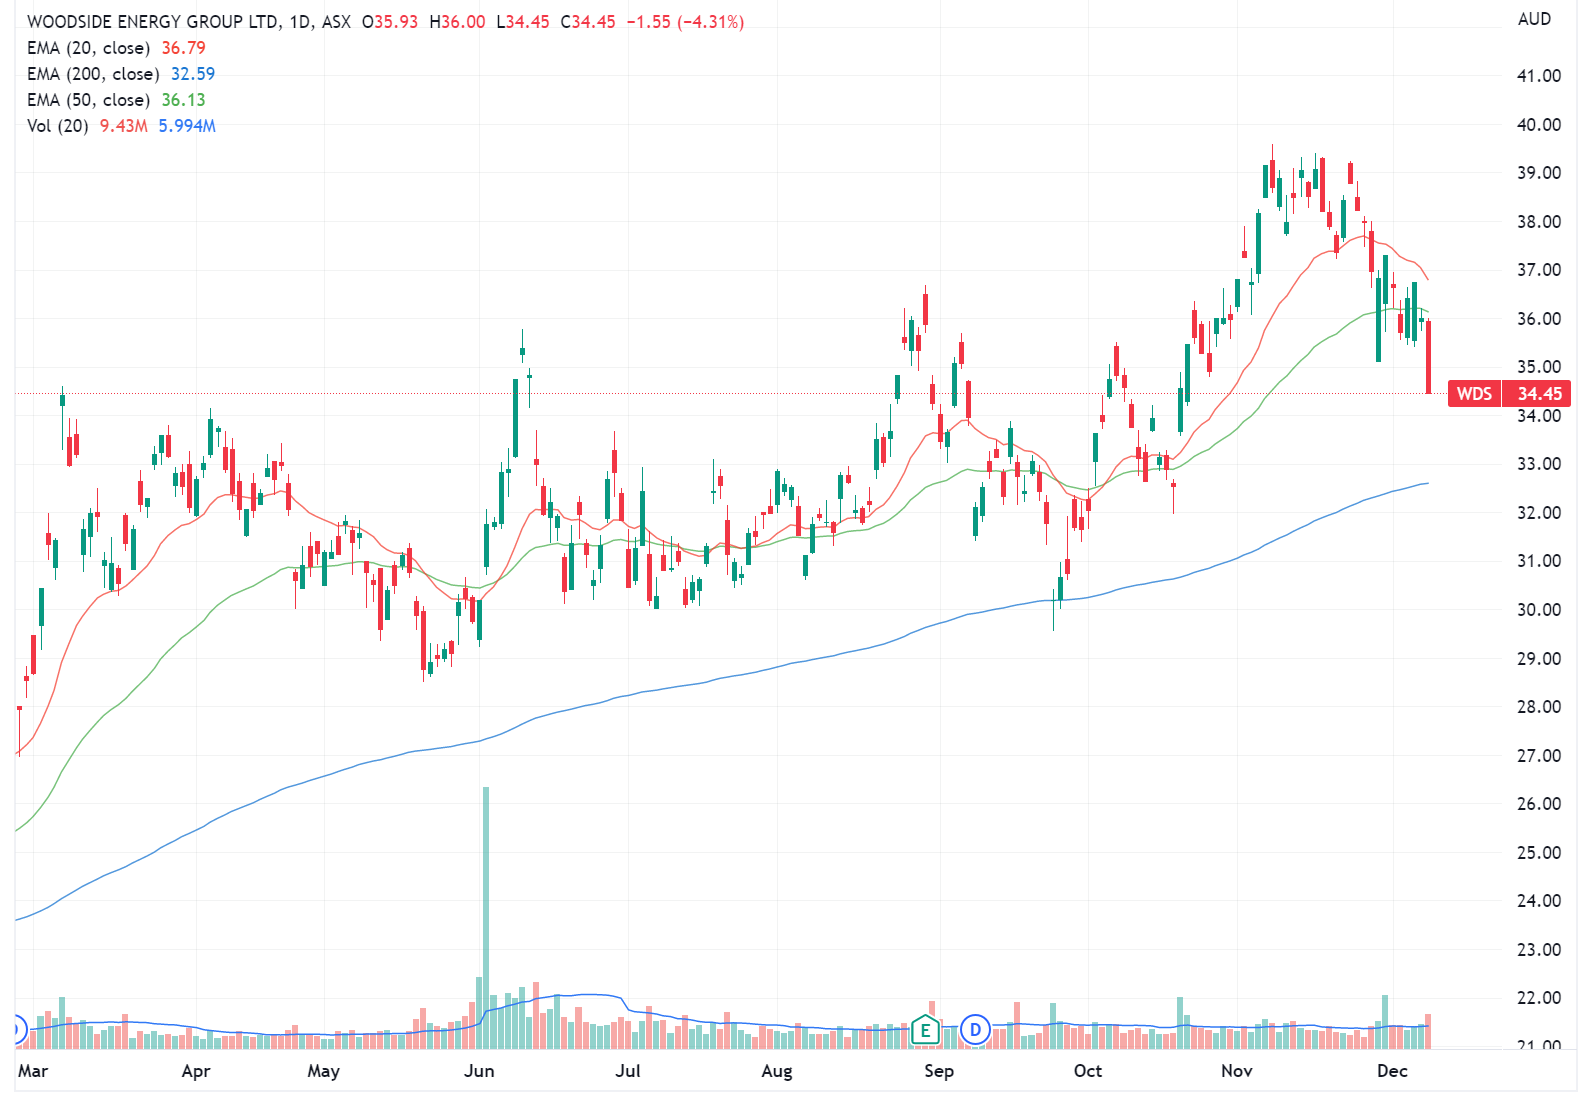1592x1101 pixels.
Task: Click the 30.00 price axis label
Action: point(1539,610)
